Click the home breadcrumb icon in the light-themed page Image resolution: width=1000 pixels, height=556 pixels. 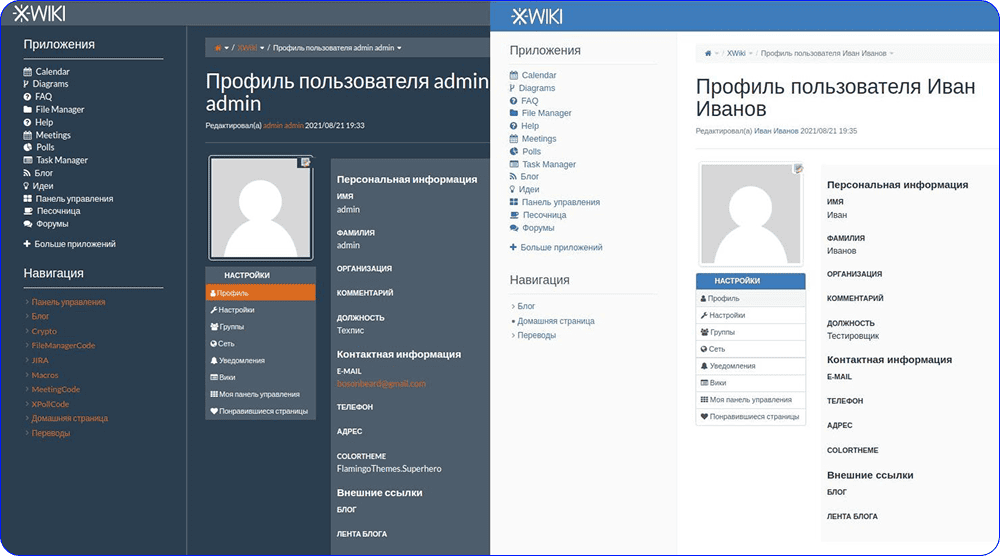(708, 53)
